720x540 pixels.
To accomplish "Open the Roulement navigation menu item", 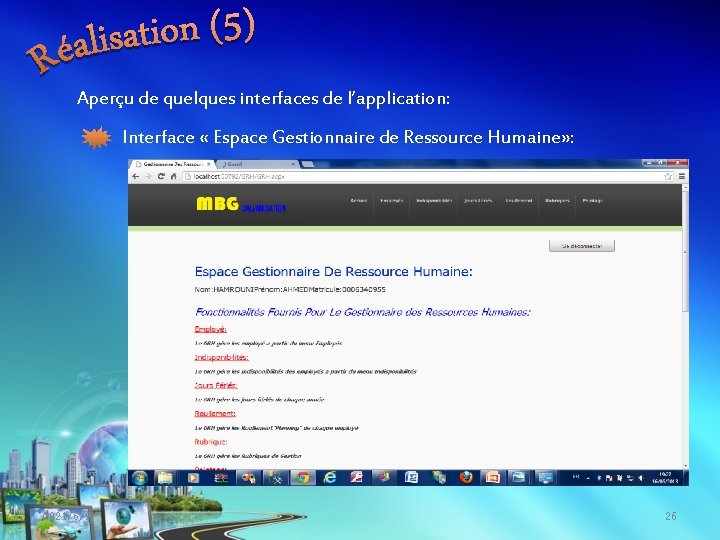I will (519, 201).
